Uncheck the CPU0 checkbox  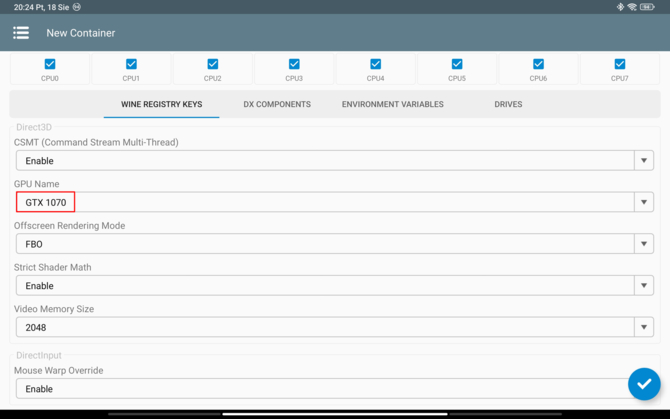pos(50,64)
